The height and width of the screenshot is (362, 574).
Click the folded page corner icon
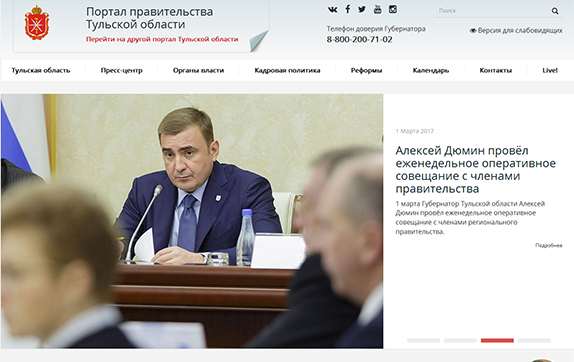tap(259, 41)
